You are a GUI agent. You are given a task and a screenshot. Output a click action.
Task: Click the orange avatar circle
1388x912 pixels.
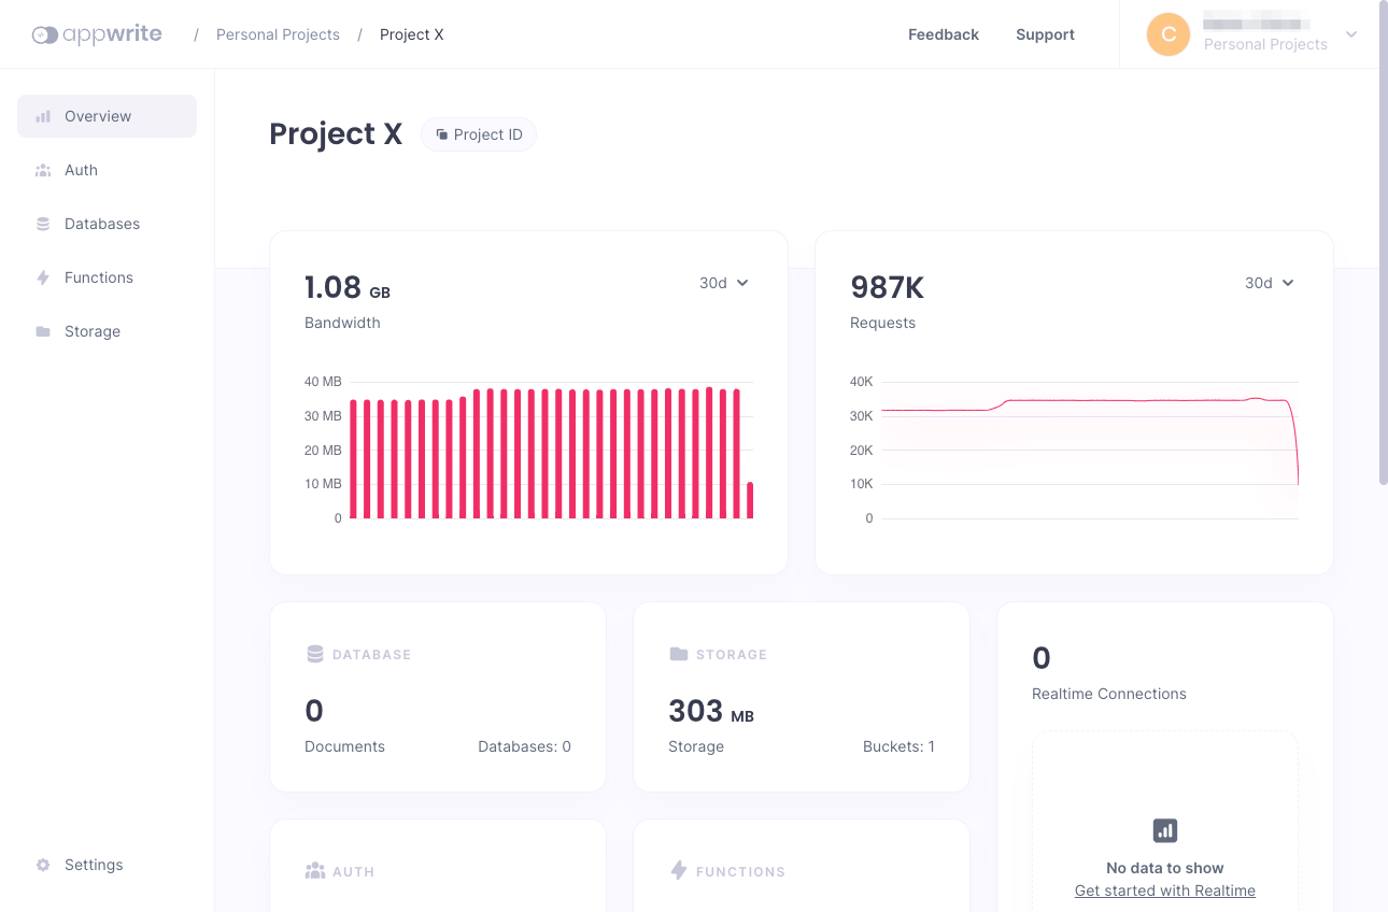(x=1167, y=34)
